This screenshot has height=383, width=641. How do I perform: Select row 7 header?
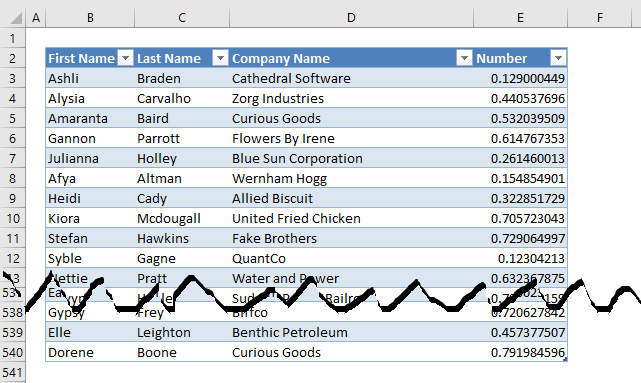click(x=13, y=158)
